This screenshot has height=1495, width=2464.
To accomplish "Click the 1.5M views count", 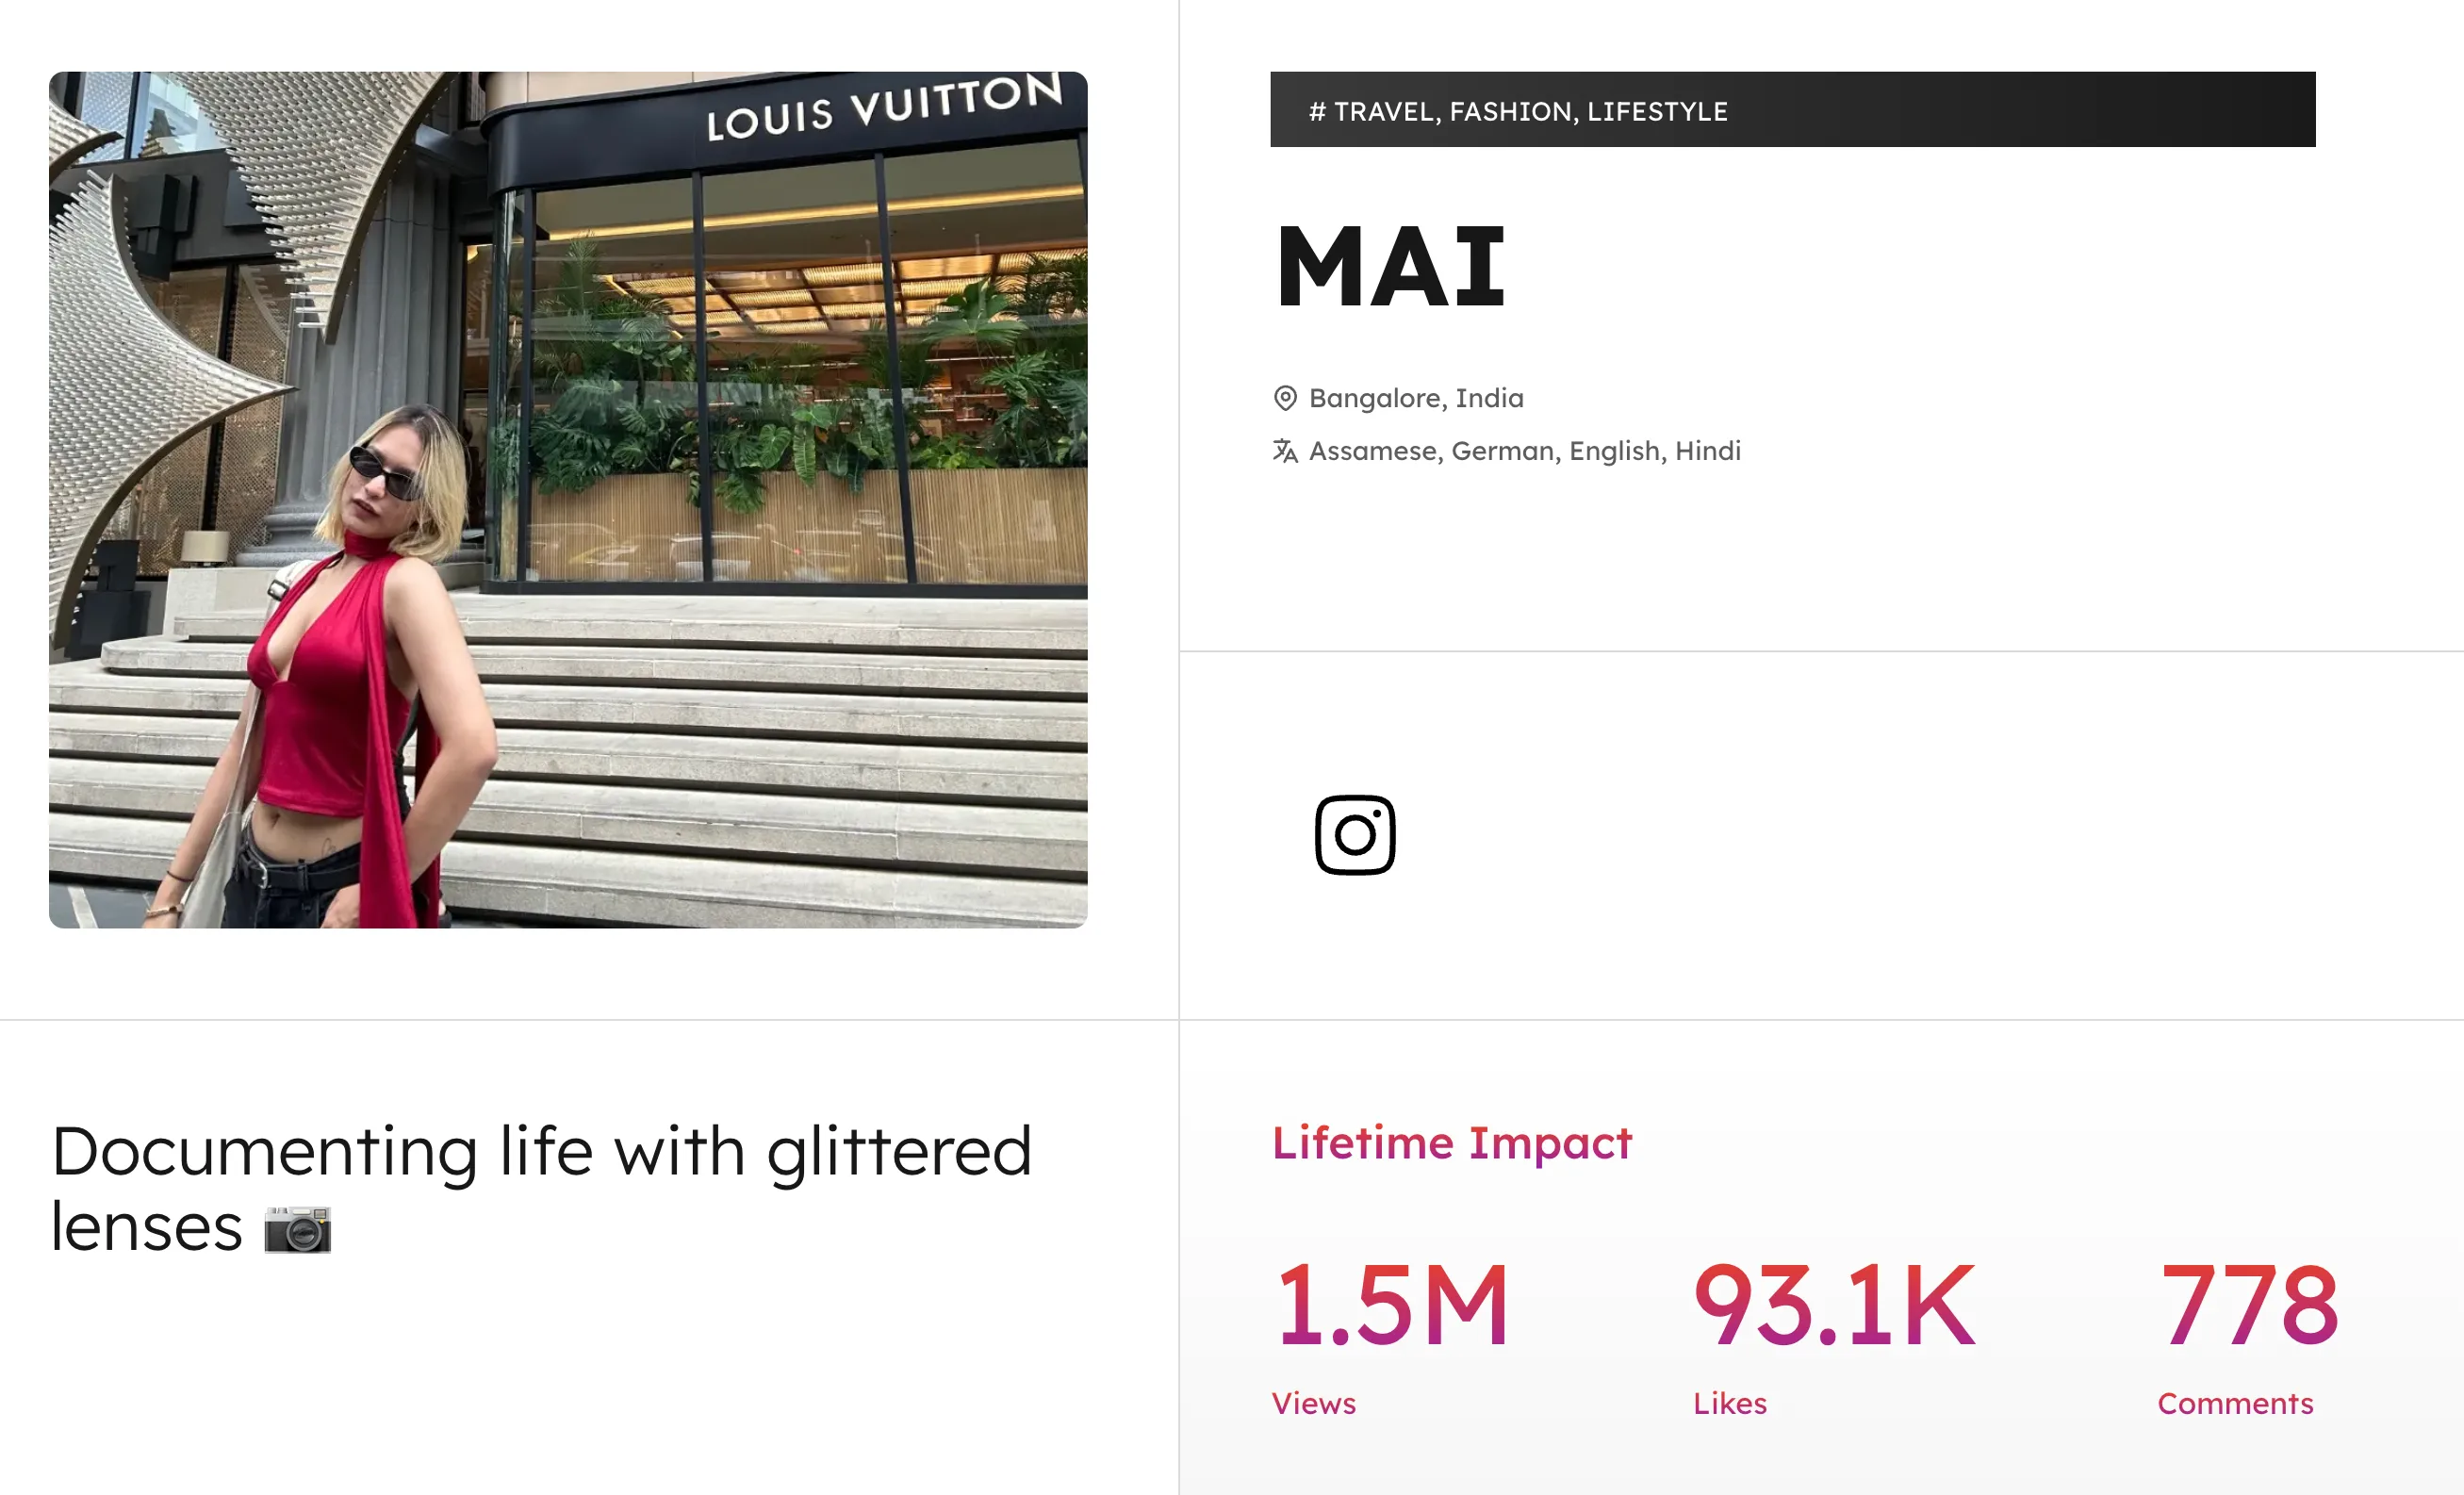I will (1391, 1304).
